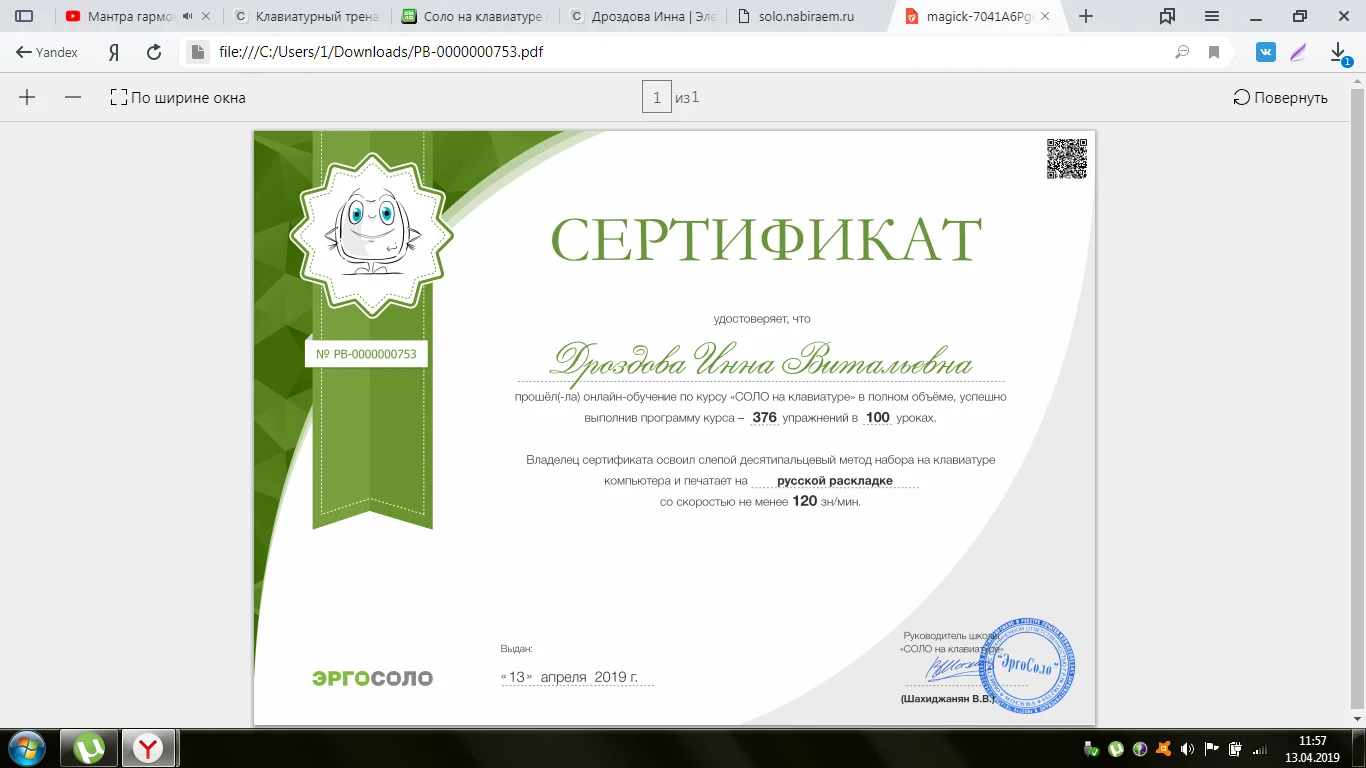Screen dimensions: 1366x768
Task: Click the page number input field
Action: pyautogui.click(x=656, y=98)
